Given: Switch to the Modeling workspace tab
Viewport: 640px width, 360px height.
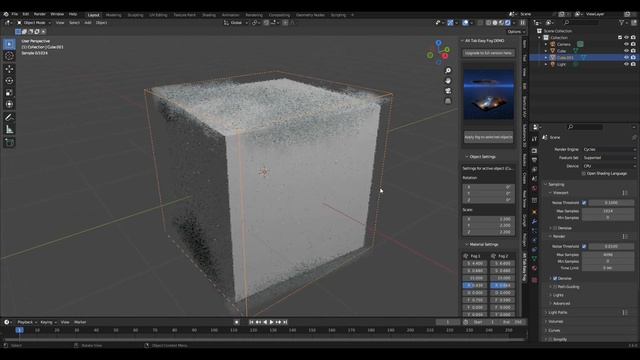Looking at the screenshot, I should (x=113, y=15).
